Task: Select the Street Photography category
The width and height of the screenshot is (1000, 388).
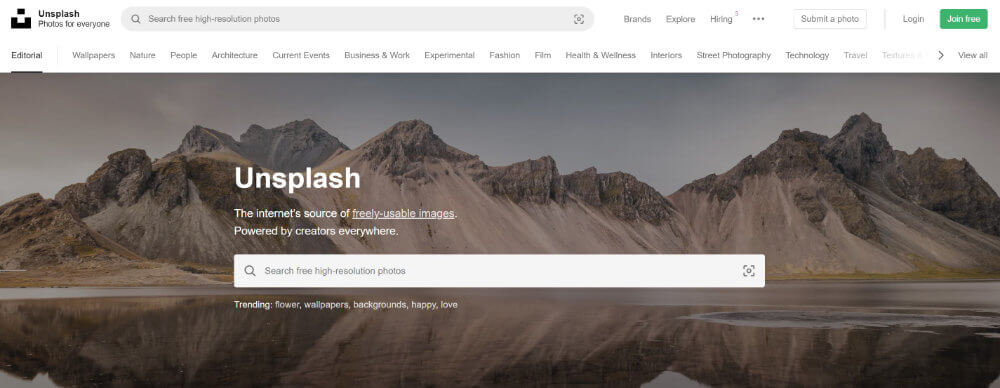Action: [733, 56]
